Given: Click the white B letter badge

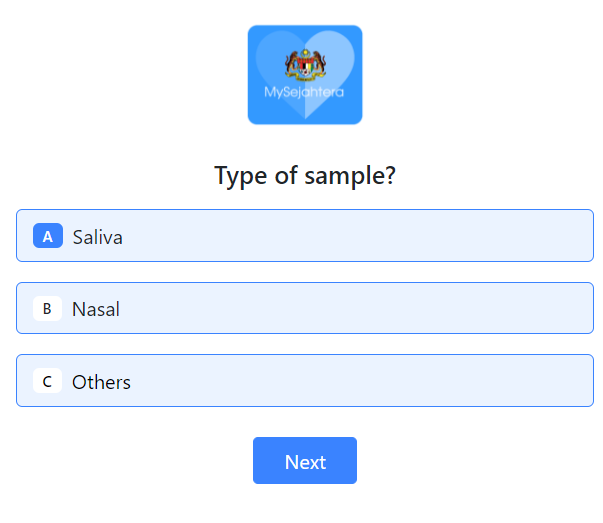Looking at the screenshot, I should [x=47, y=309].
